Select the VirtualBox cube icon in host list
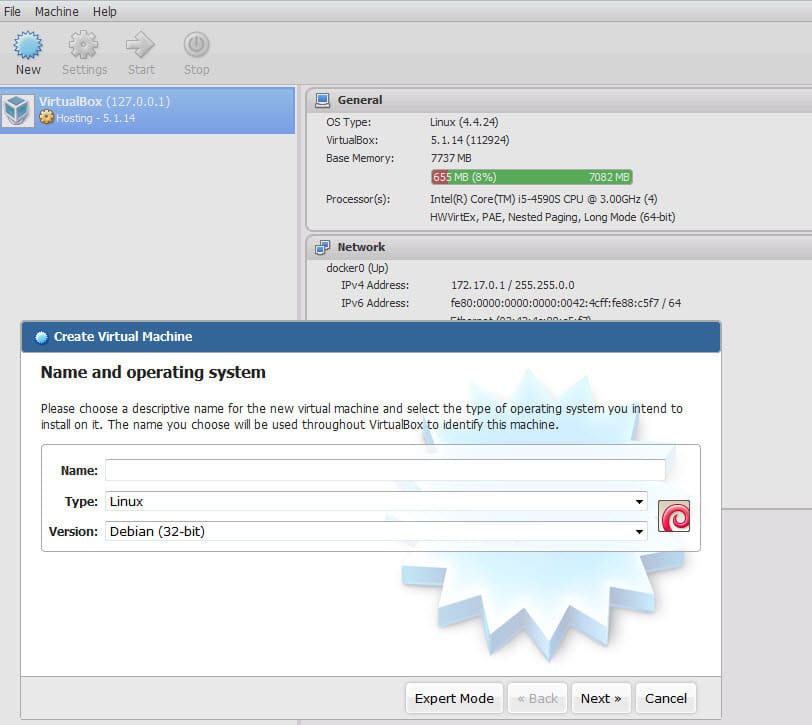The image size is (812, 725). [x=18, y=110]
